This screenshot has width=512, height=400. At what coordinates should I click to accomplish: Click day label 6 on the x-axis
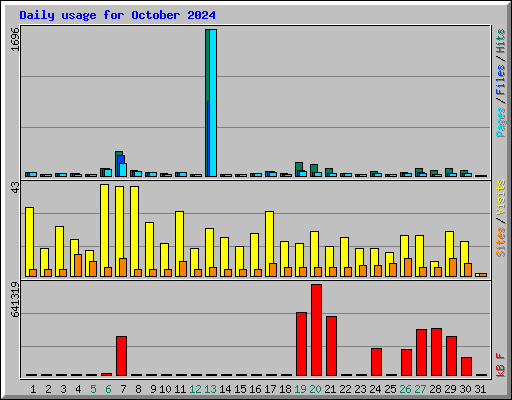pos(108,389)
